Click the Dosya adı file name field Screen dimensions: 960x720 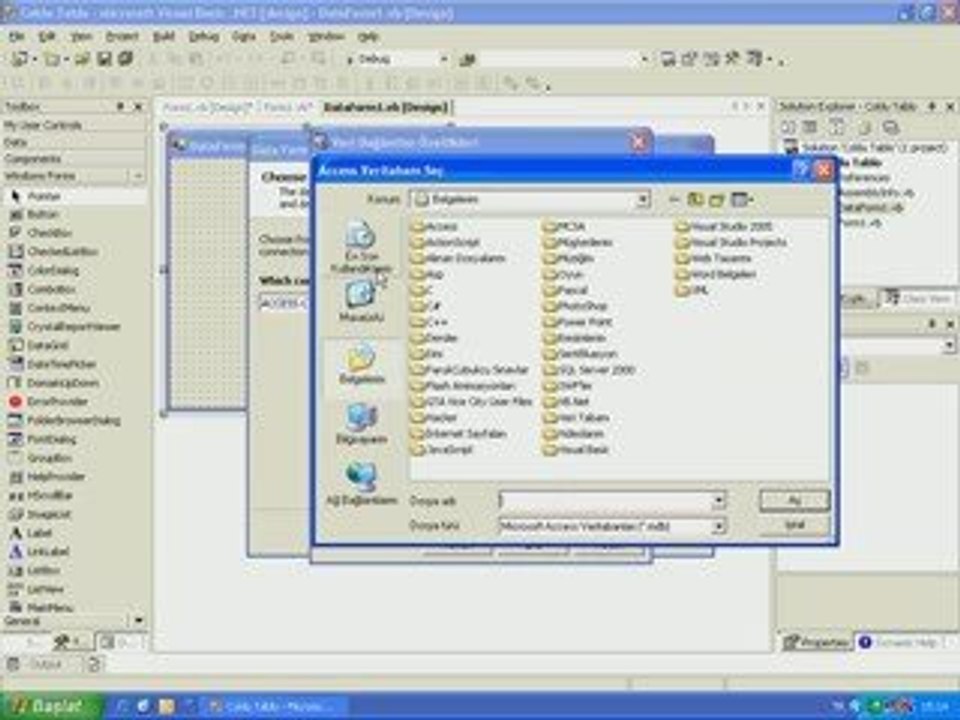coord(606,501)
